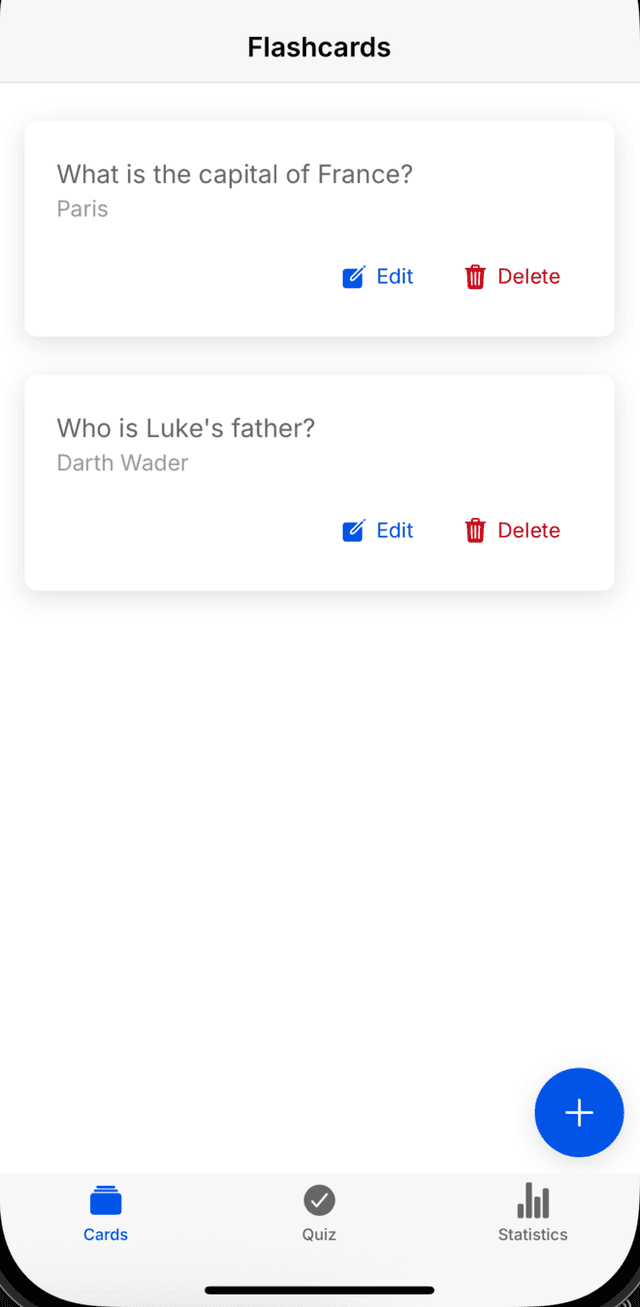Tap the Quiz checkmark icon
This screenshot has width=640, height=1307.
(318, 1199)
